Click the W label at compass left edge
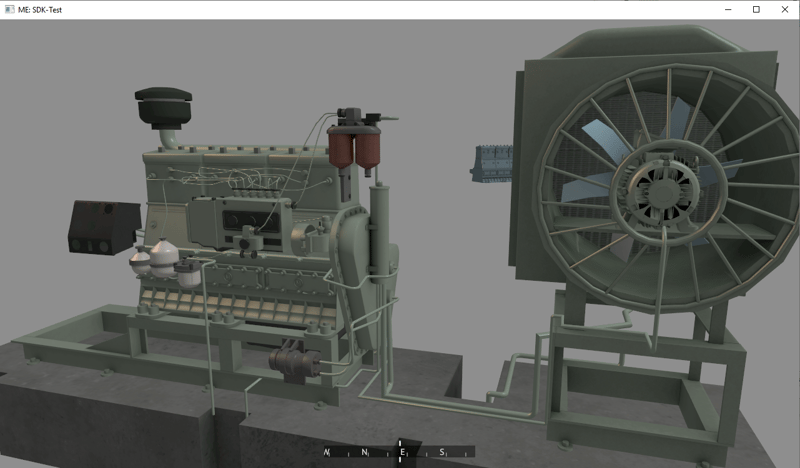Viewport: 800px width, 468px height. click(327, 453)
